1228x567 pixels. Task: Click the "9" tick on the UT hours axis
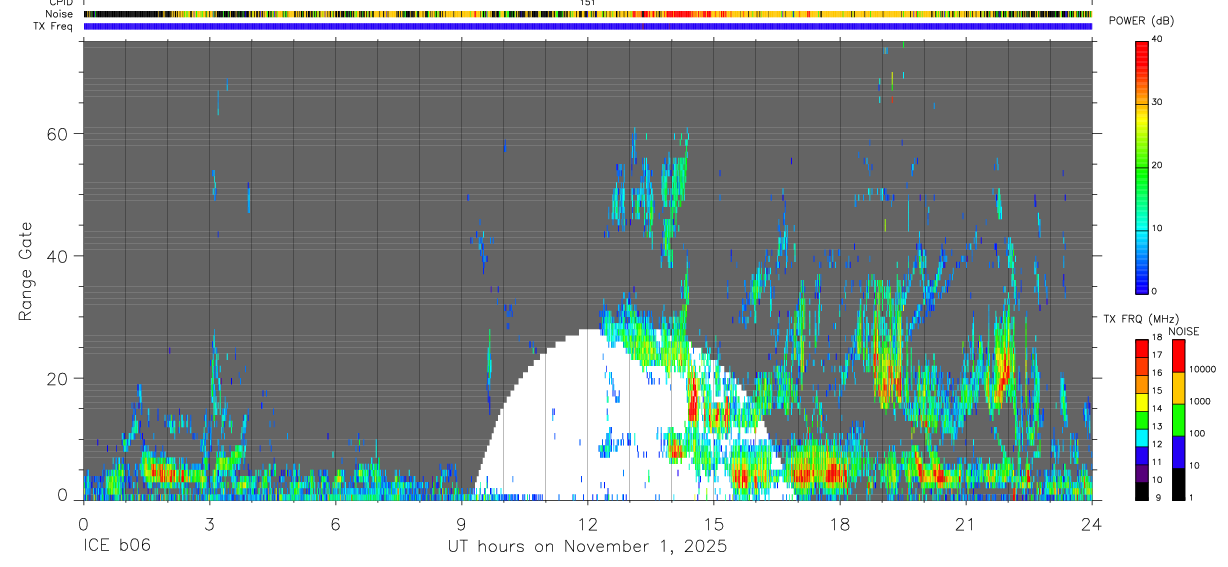[461, 524]
